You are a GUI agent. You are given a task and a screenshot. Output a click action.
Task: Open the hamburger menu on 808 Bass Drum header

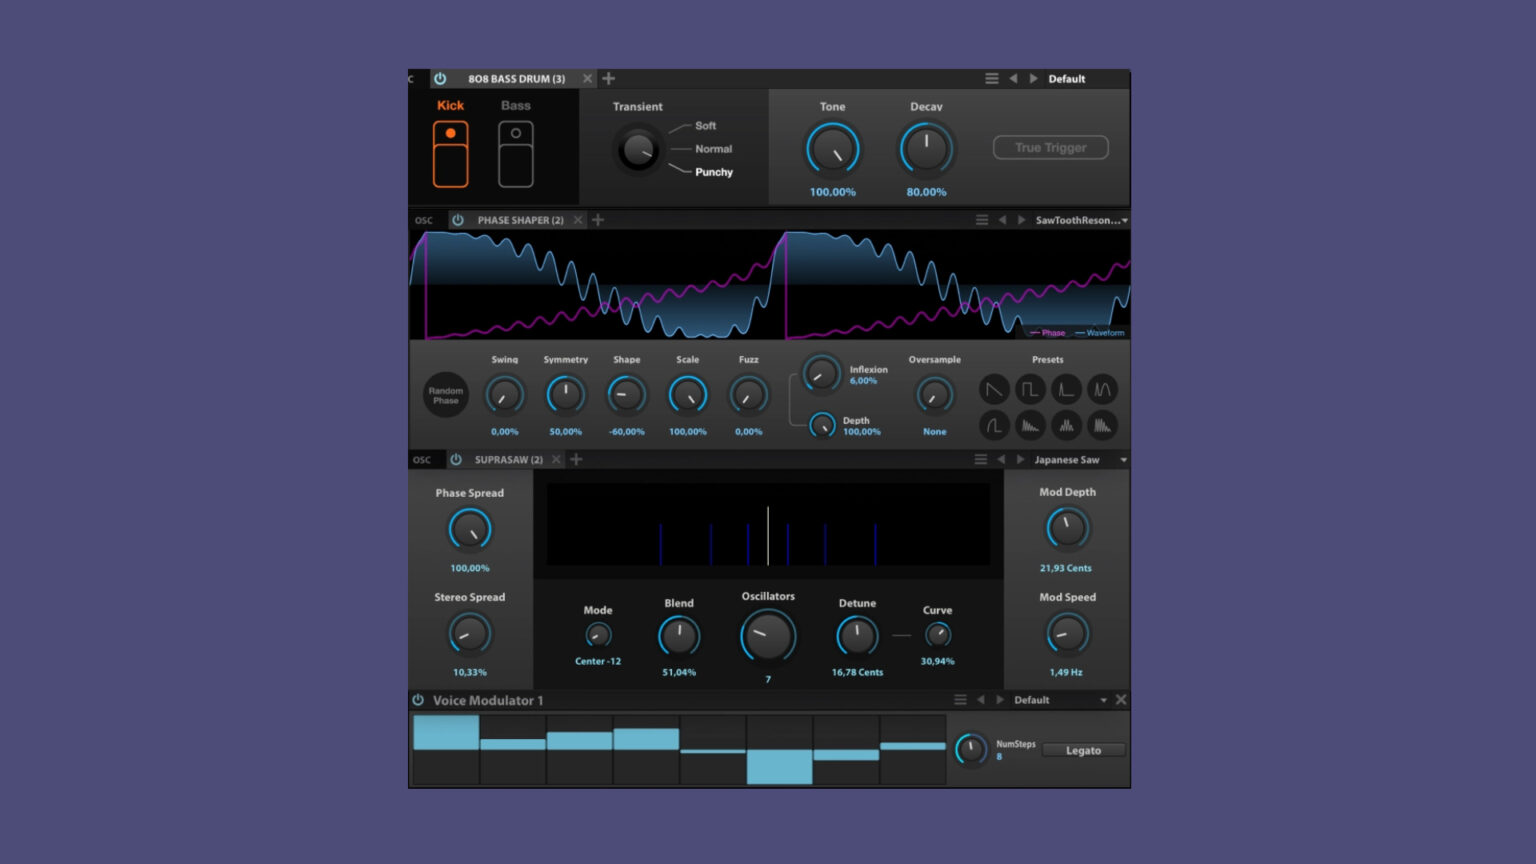pos(992,78)
